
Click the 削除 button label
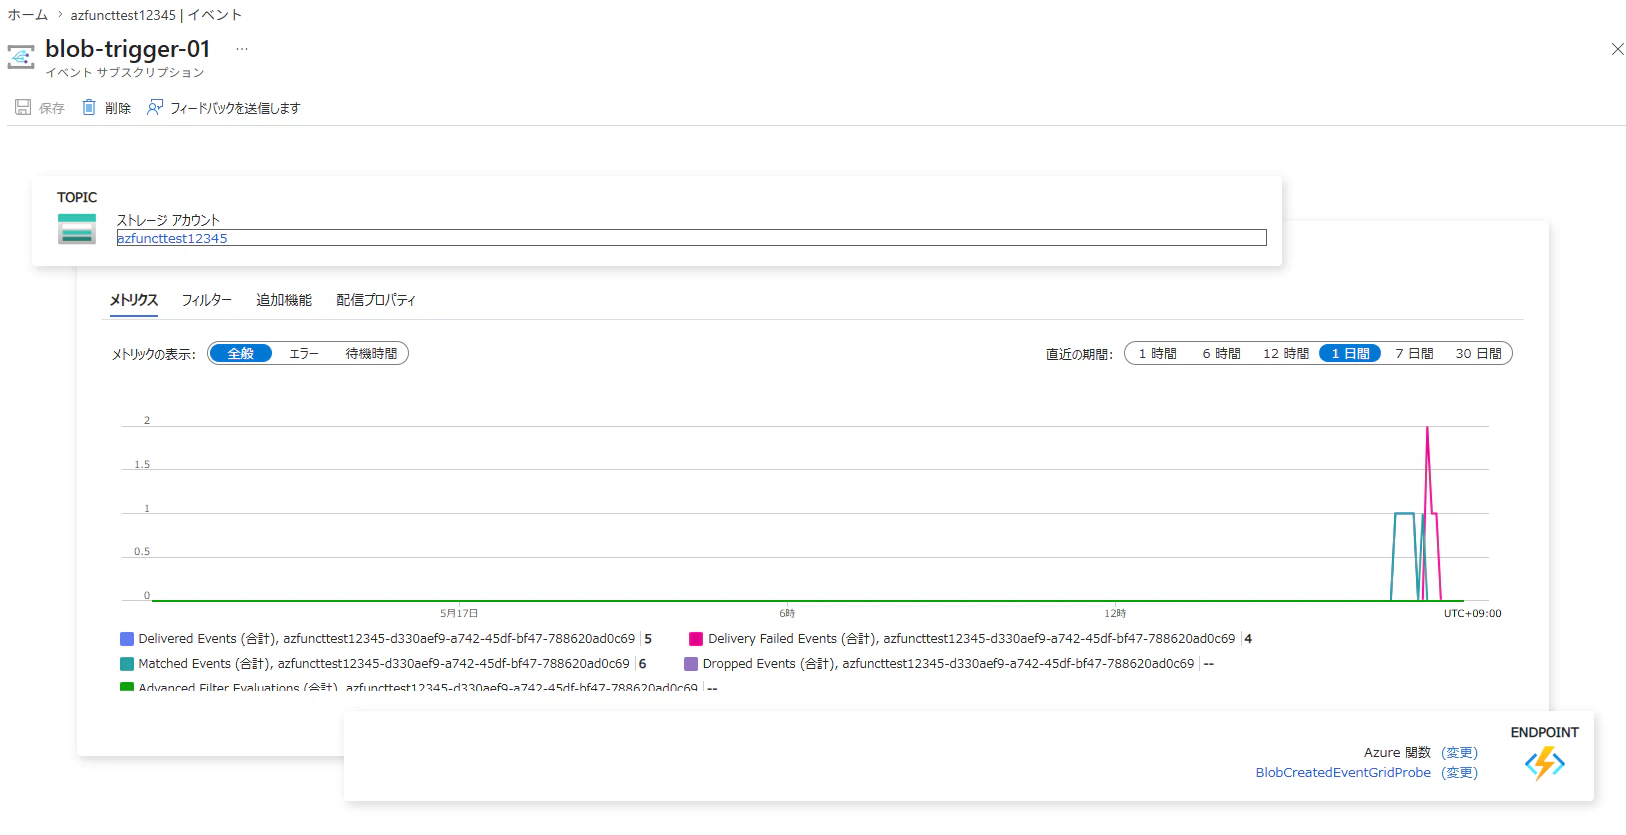118,108
